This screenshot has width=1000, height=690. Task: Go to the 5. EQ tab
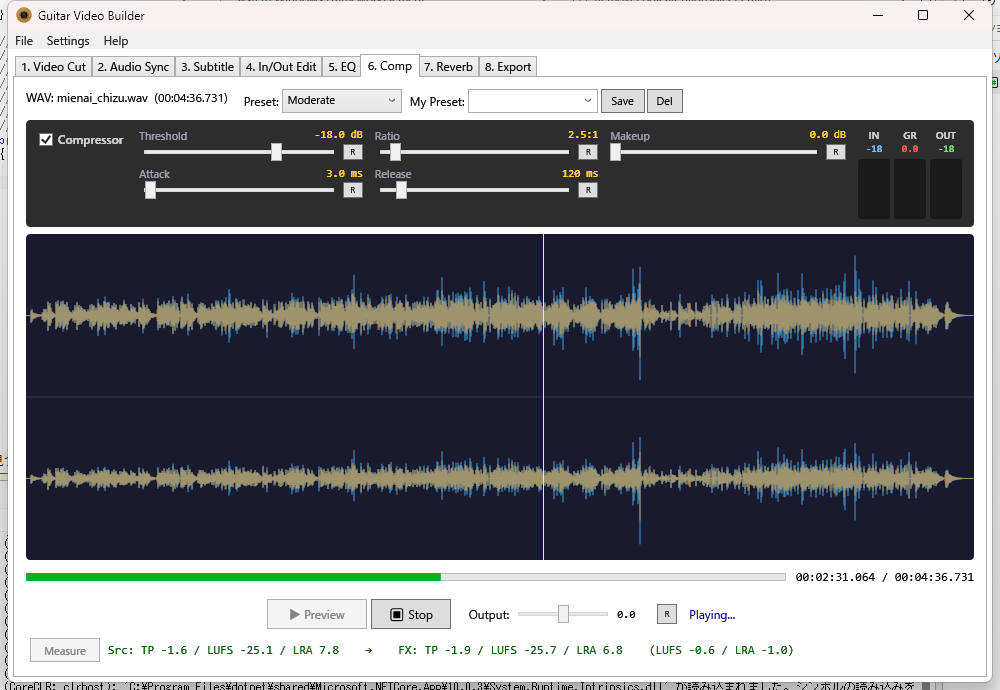tap(341, 67)
